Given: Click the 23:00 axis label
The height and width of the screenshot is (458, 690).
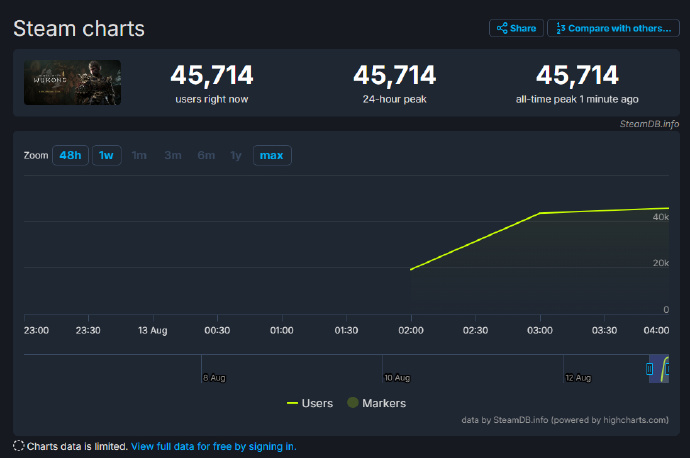Looking at the screenshot, I should pos(37,330).
